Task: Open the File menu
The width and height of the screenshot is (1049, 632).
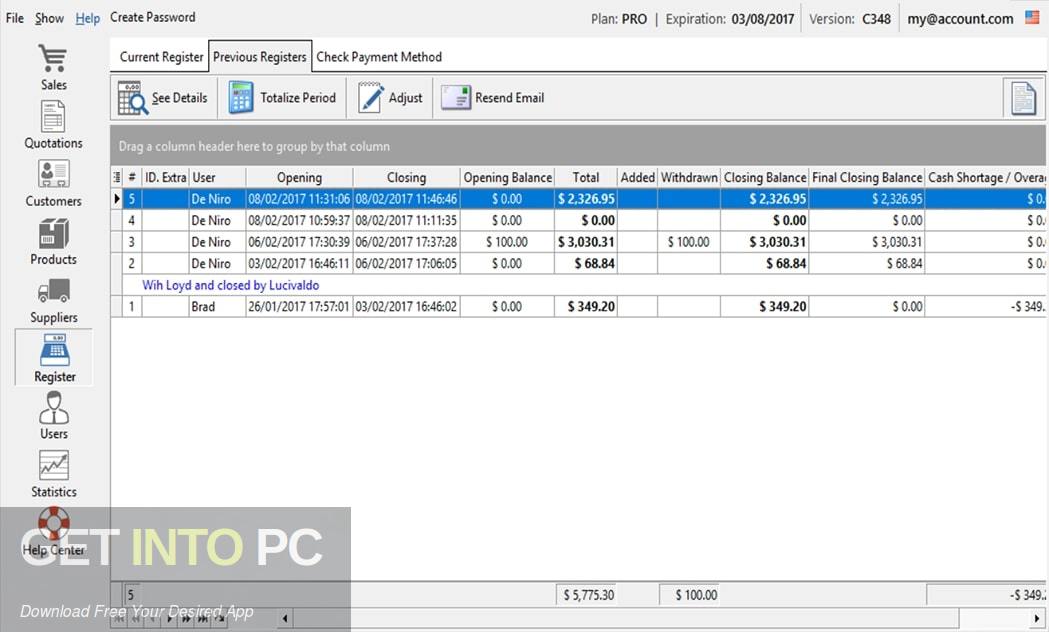Action: click(15, 18)
